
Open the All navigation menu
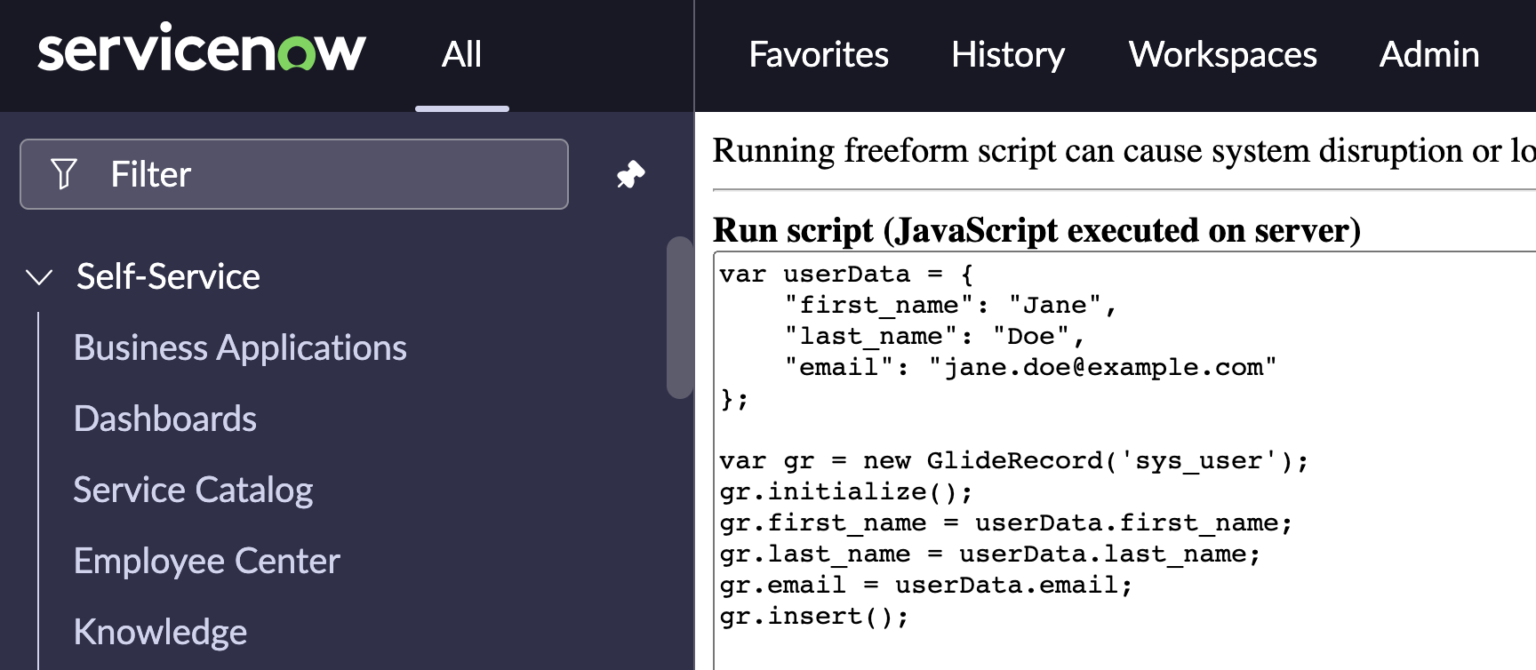point(461,55)
